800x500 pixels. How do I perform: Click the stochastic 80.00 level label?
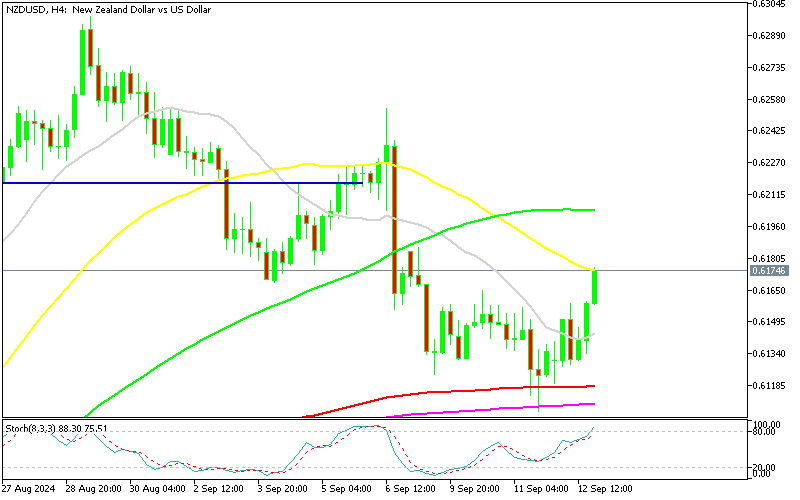click(766, 432)
